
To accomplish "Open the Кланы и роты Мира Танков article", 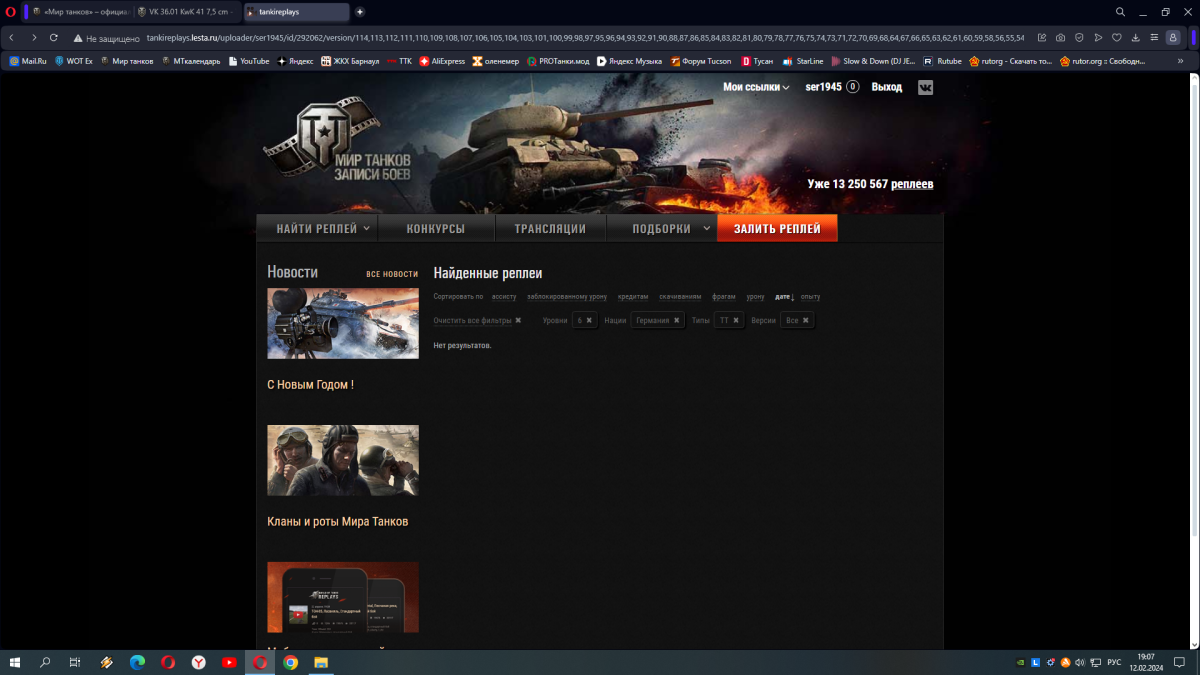I will [337, 522].
